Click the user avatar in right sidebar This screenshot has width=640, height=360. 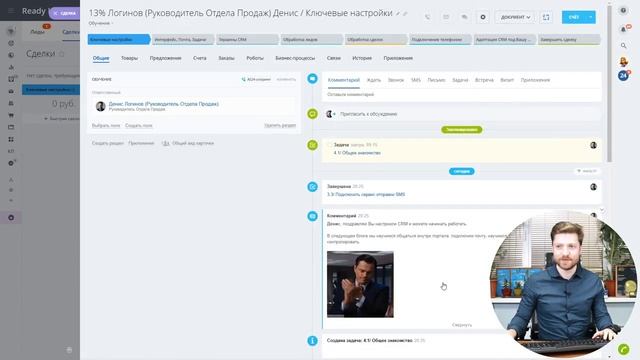point(623,62)
